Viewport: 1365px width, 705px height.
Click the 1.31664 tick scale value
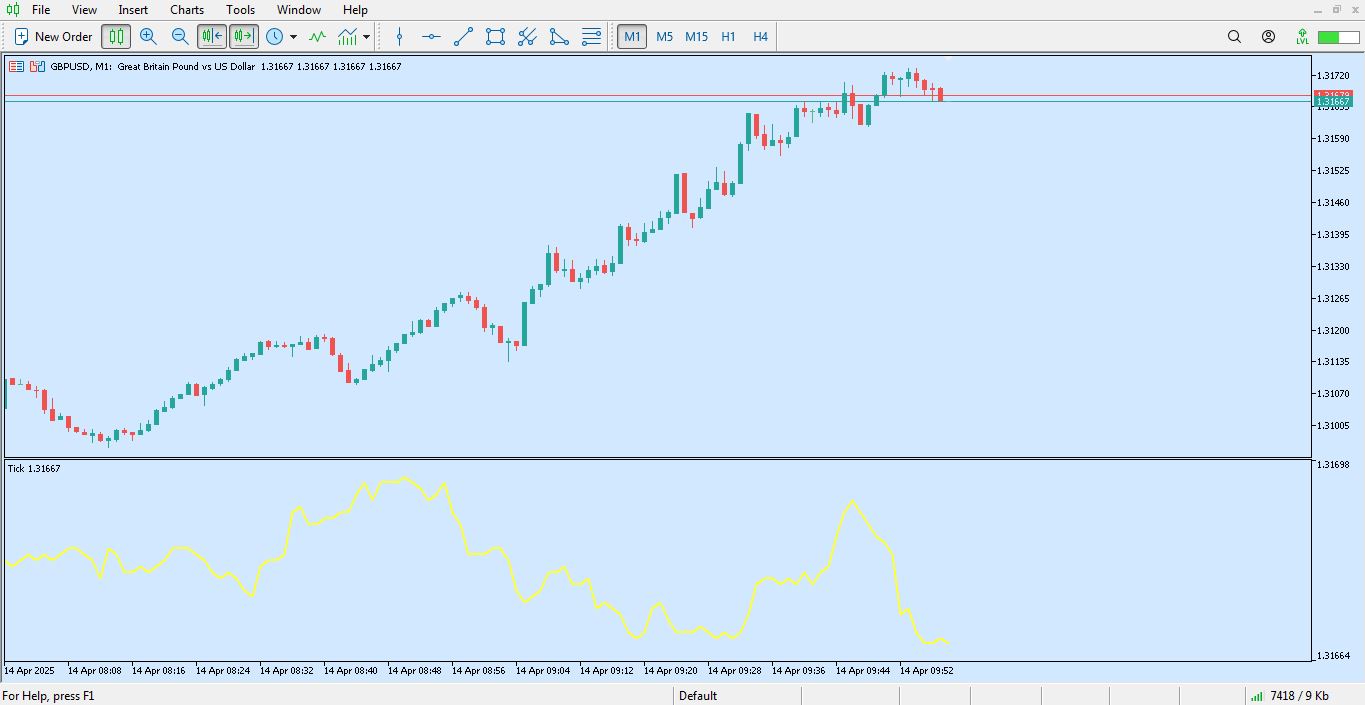click(x=1333, y=656)
